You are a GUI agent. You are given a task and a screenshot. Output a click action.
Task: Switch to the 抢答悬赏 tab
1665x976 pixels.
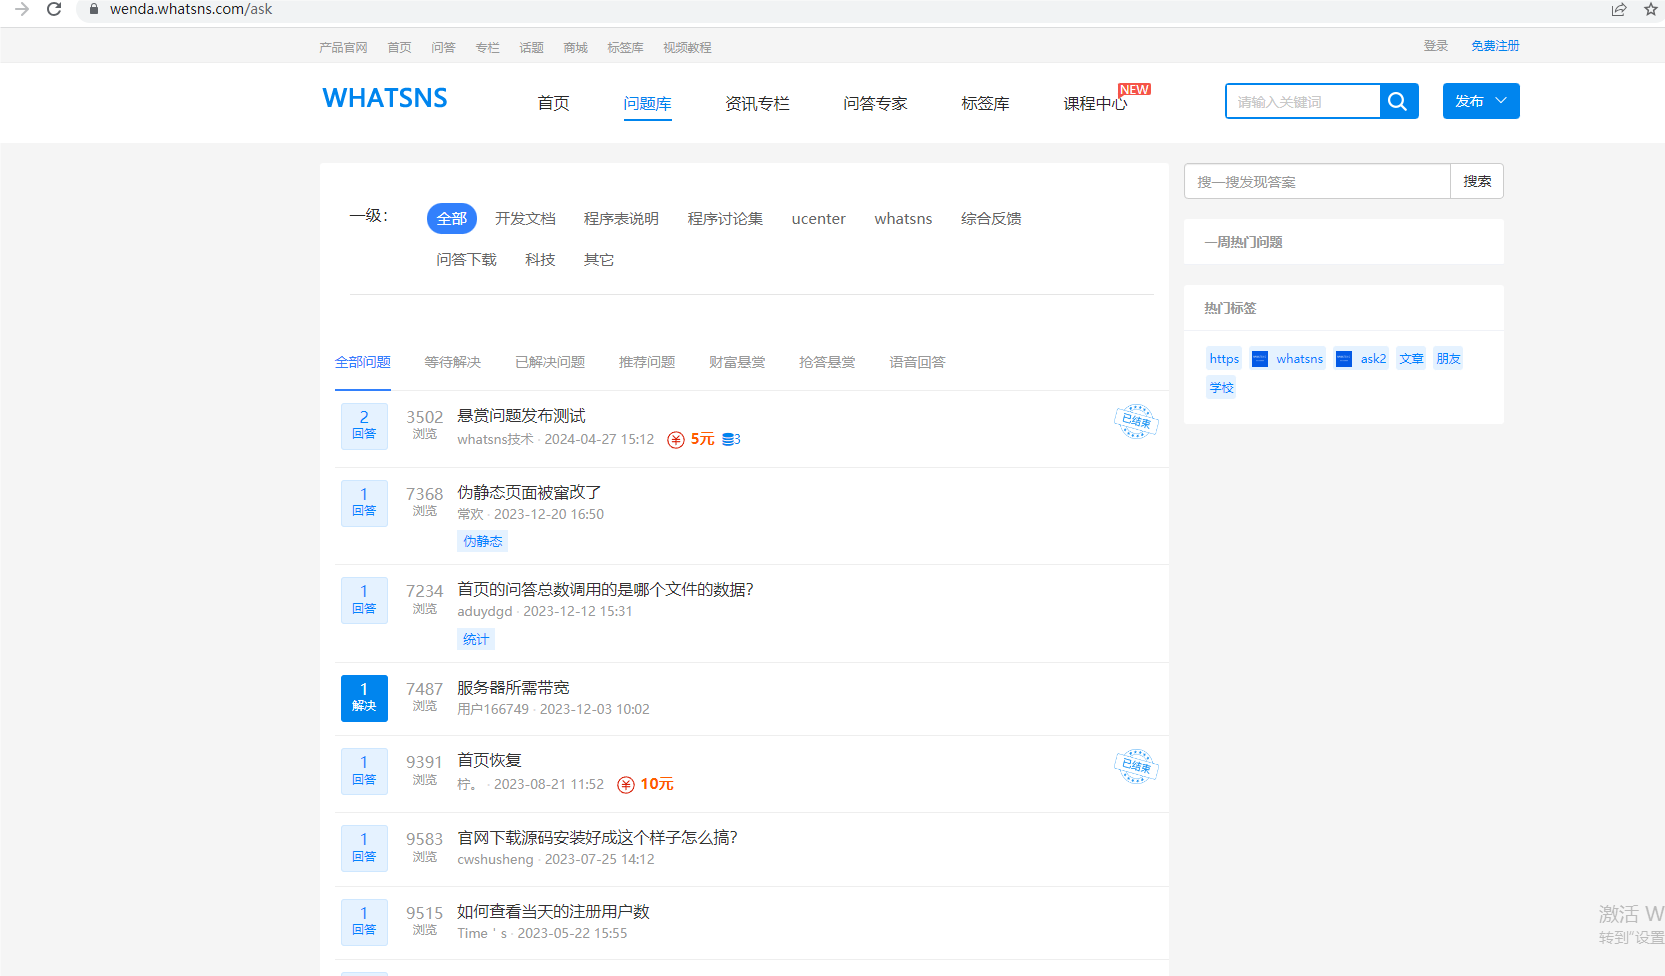click(827, 362)
